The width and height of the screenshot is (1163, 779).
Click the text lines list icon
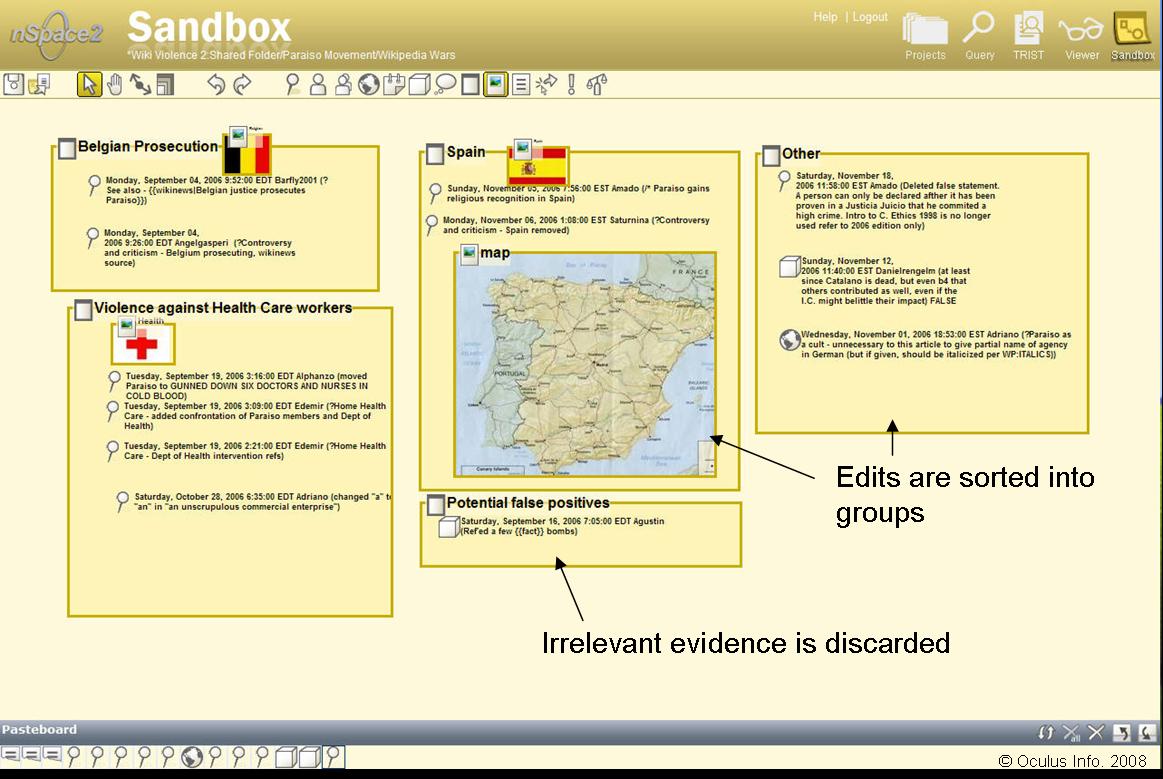pyautogui.click(x=521, y=85)
